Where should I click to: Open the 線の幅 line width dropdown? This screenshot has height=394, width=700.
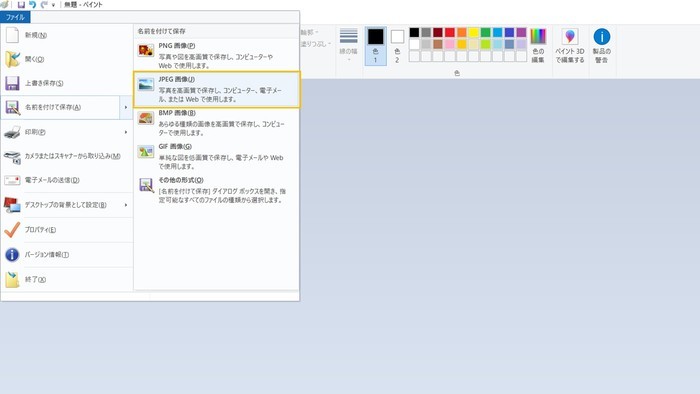[349, 45]
